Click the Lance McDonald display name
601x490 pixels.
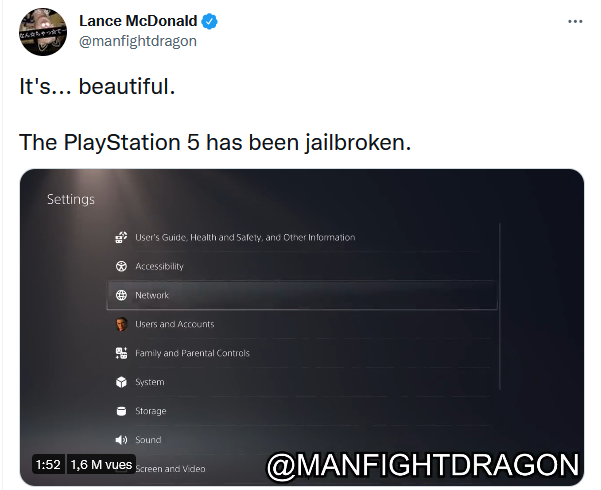(138, 21)
